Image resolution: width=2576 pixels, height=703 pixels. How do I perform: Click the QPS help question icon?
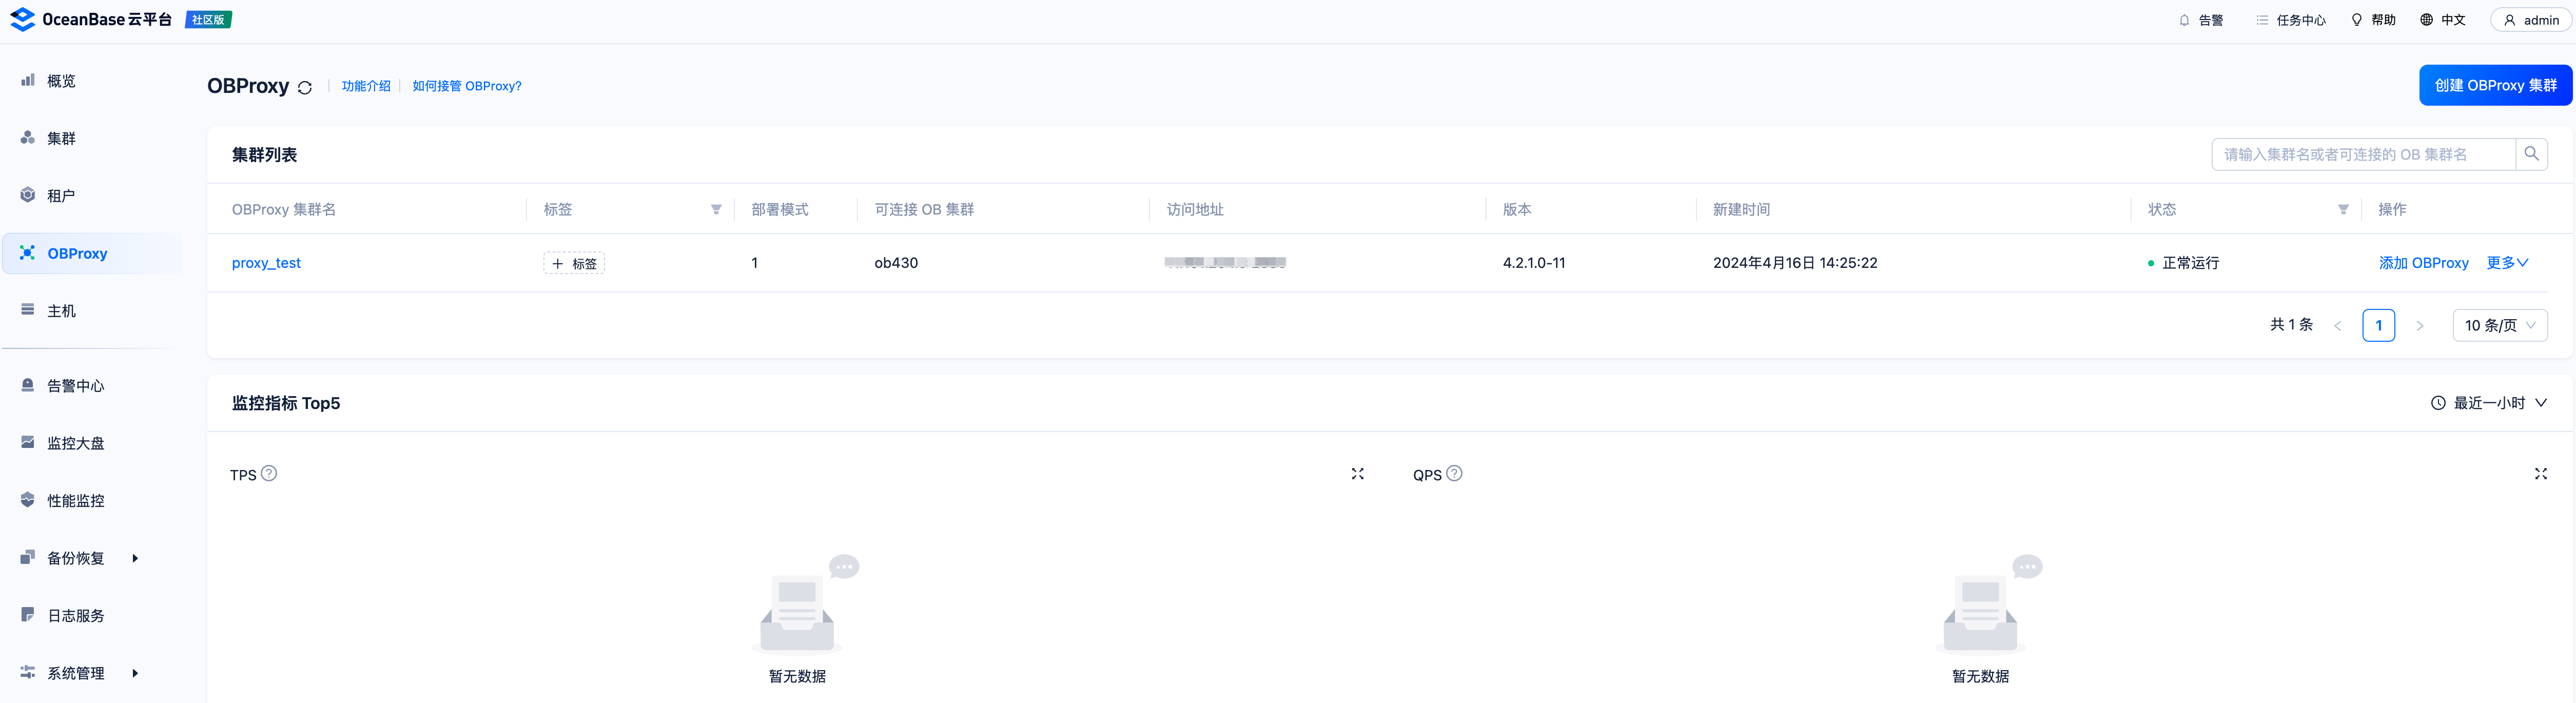tap(1454, 474)
